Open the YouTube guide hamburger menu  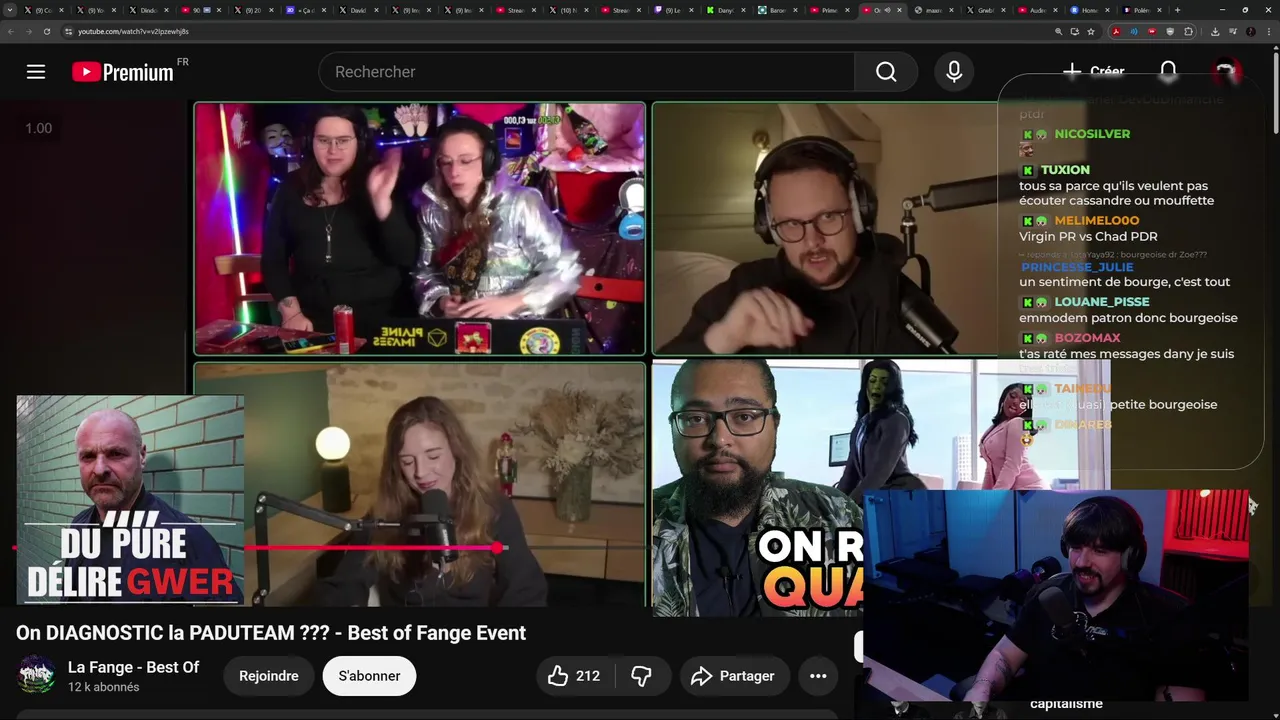[x=36, y=72]
